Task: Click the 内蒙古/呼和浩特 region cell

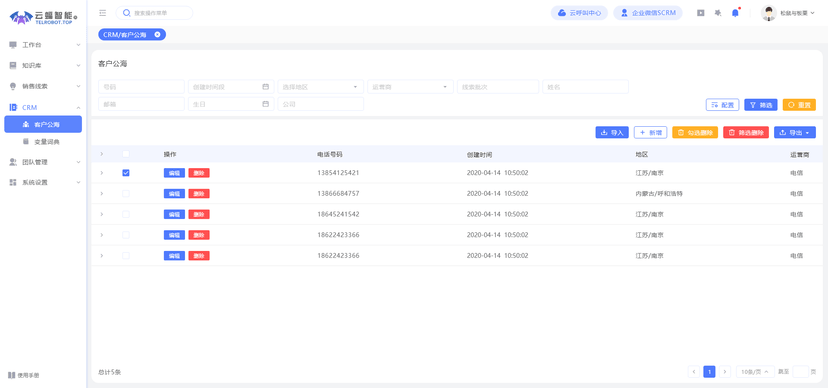Action: coord(659,194)
